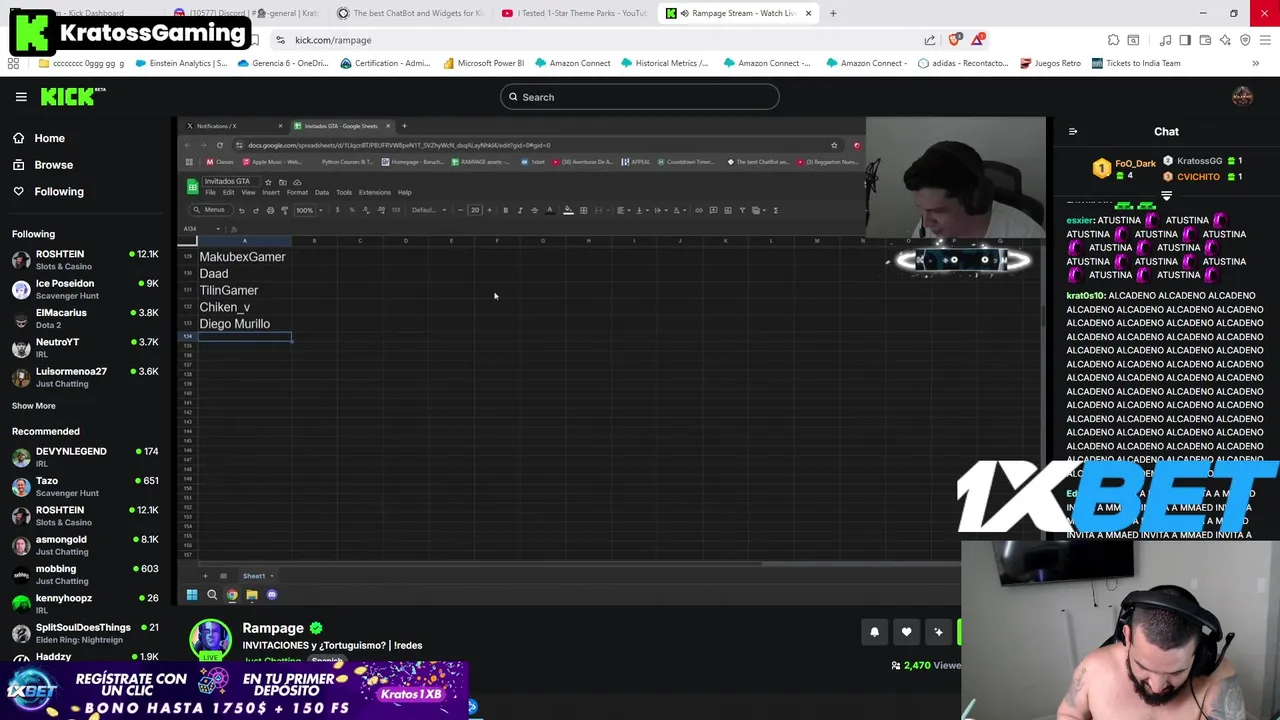Open Einstein Analytics bookmark
Screen dimensions: 1280x720
(181, 63)
